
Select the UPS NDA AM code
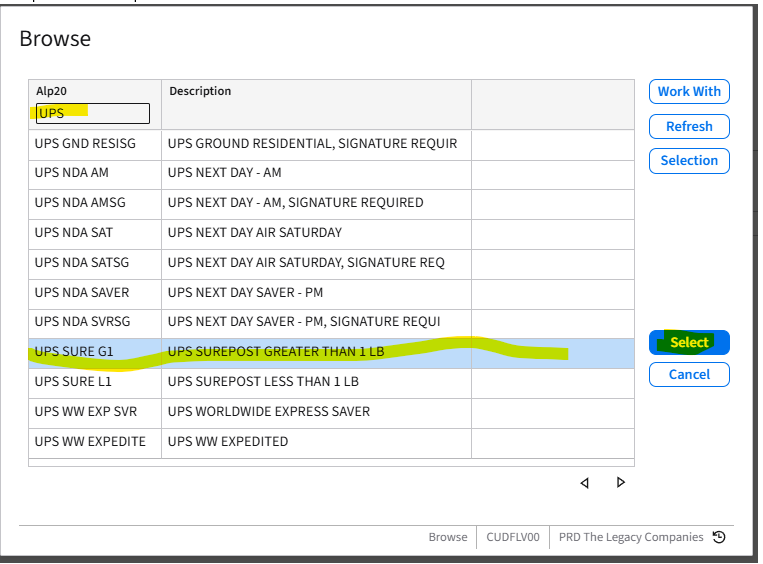coord(72,173)
